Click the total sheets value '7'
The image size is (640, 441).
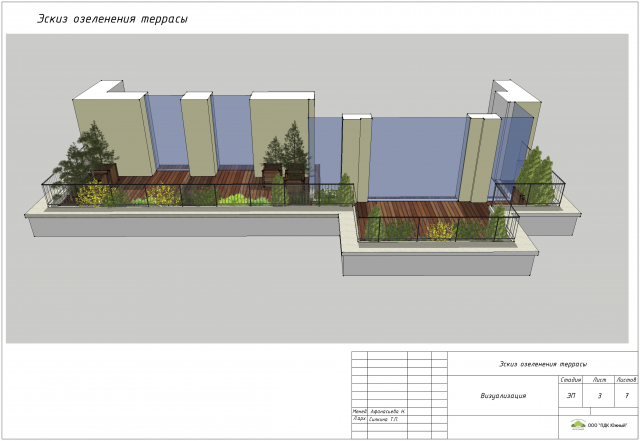coord(627,396)
